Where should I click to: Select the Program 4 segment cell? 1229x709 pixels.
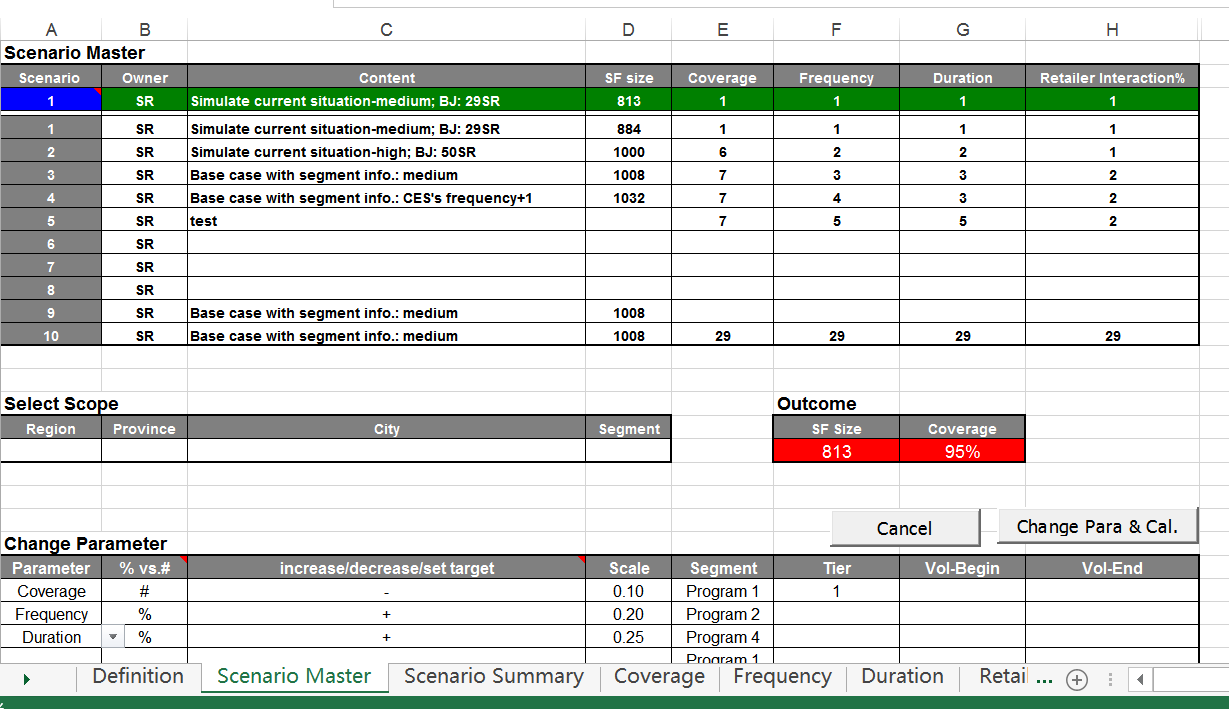click(x=723, y=637)
